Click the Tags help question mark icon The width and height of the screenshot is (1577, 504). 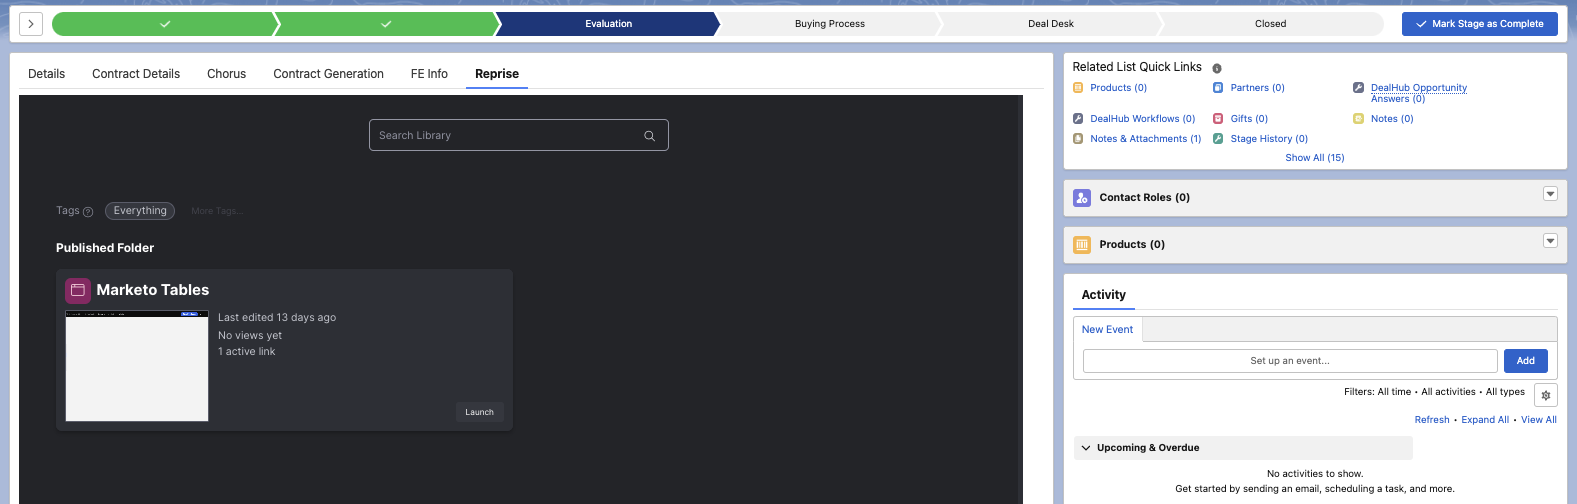click(88, 212)
